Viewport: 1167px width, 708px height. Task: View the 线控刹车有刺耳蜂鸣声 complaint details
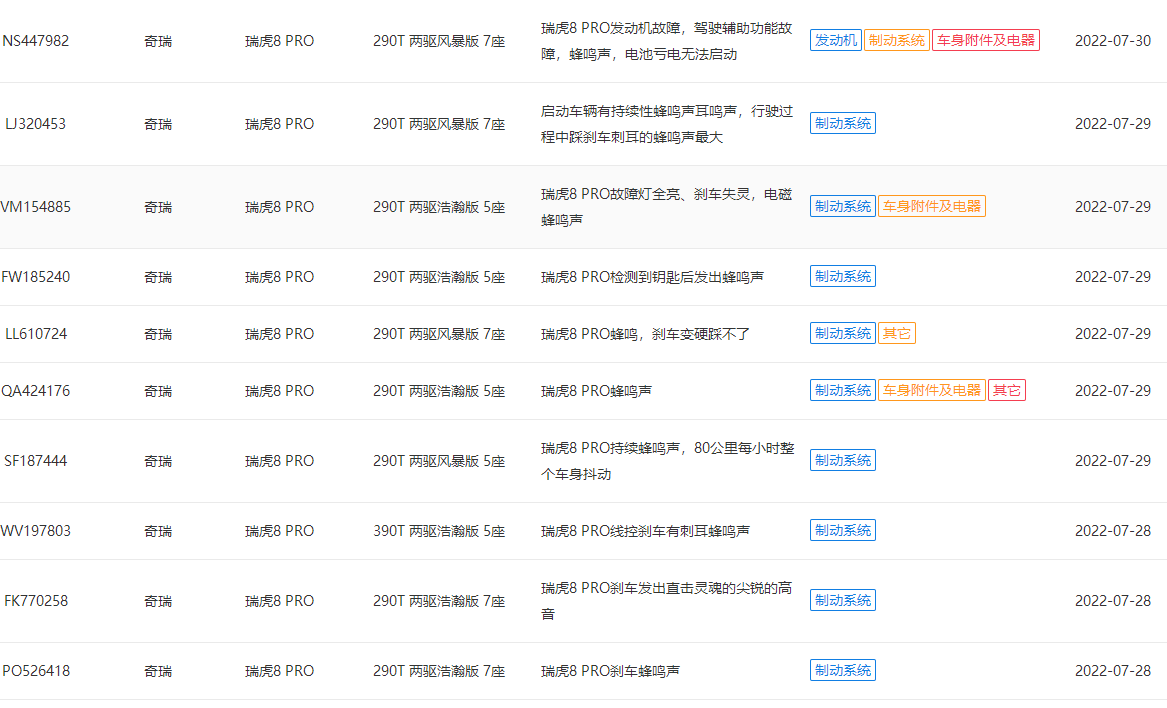point(645,531)
